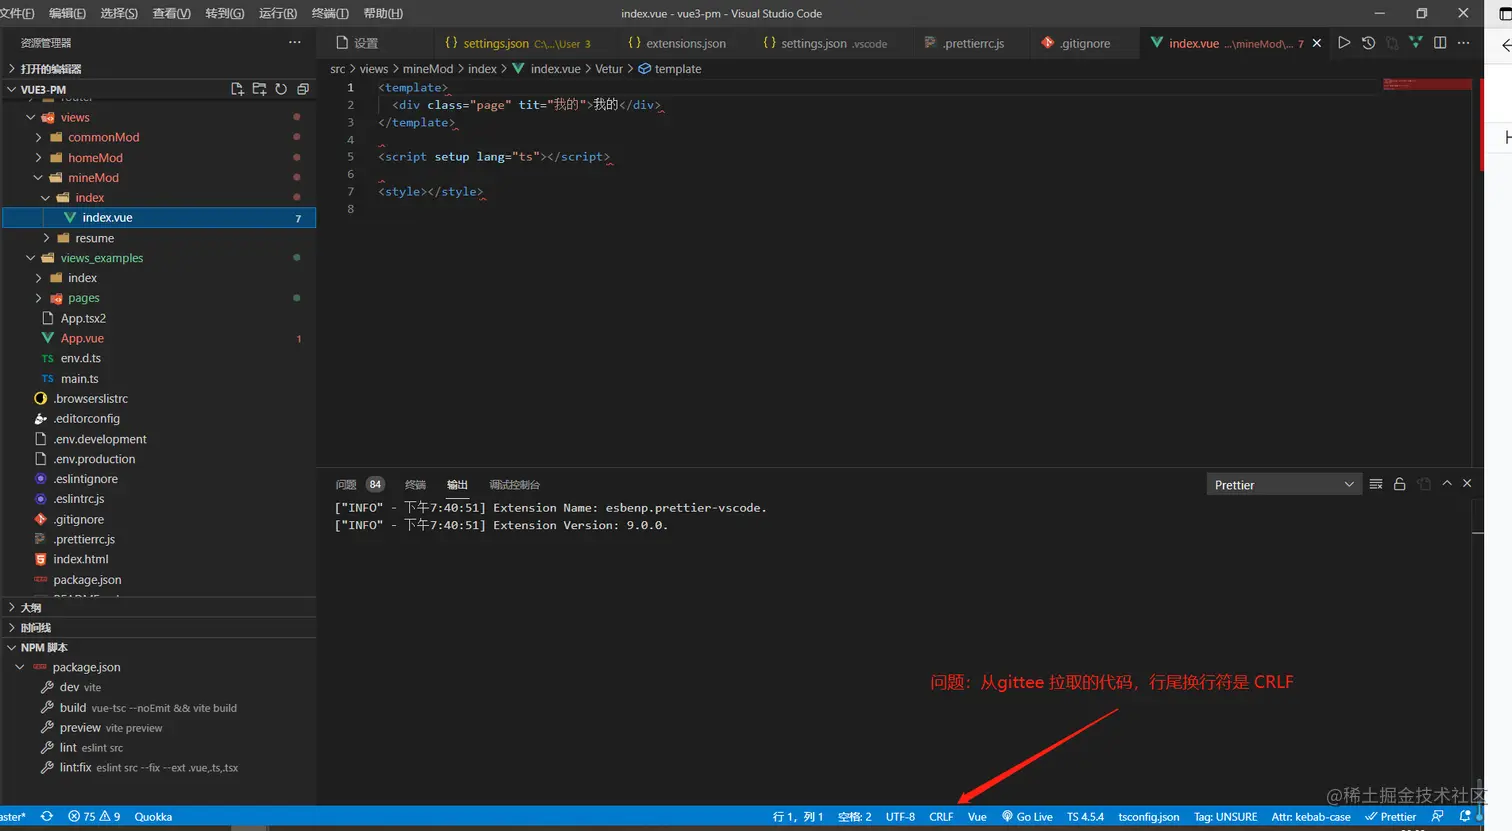Open the Prettier output channel dropdown
The width and height of the screenshot is (1512, 831).
(x=1284, y=485)
